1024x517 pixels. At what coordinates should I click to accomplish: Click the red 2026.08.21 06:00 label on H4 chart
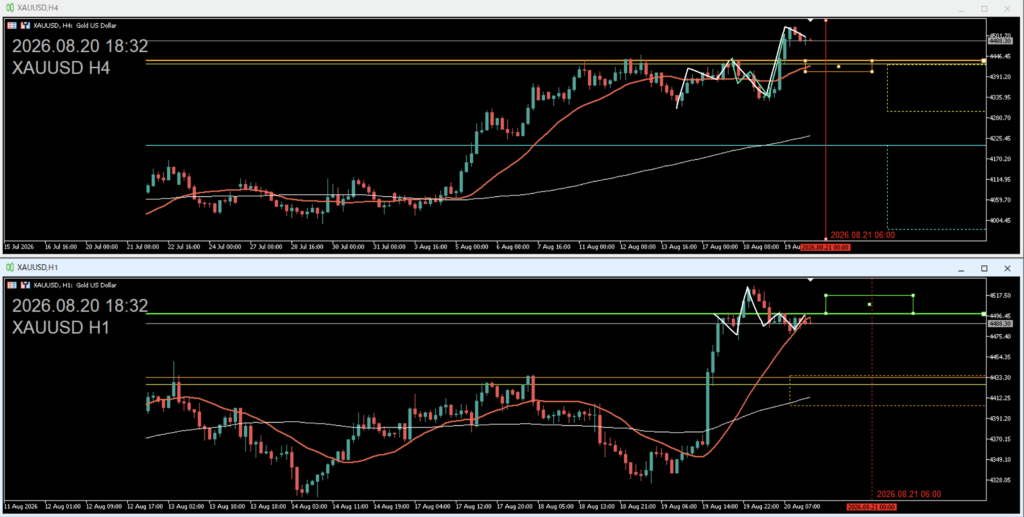(x=862, y=235)
